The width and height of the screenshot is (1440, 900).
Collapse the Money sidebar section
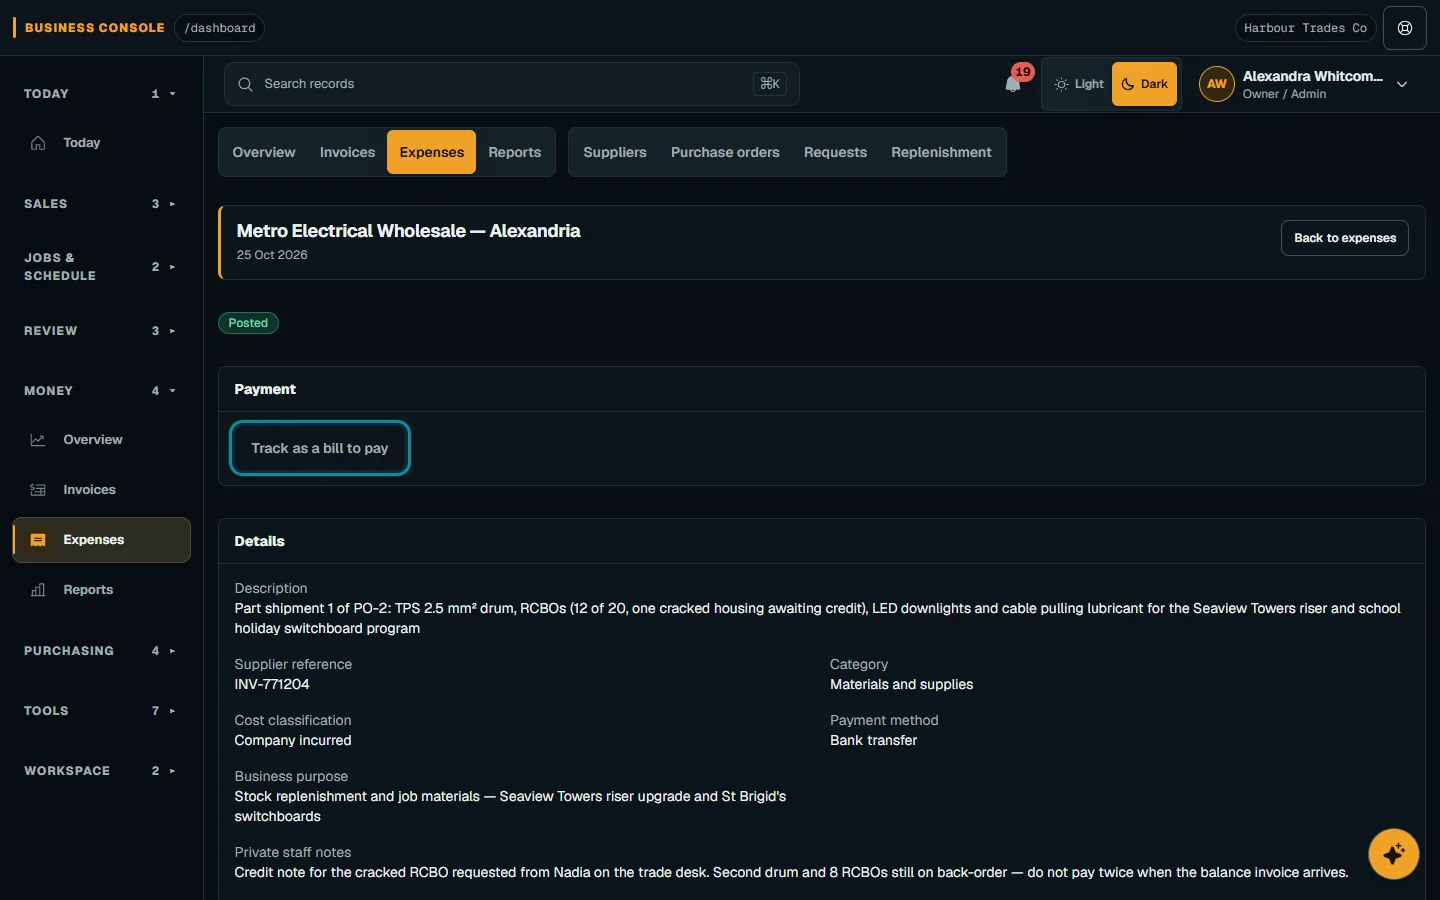(101, 391)
